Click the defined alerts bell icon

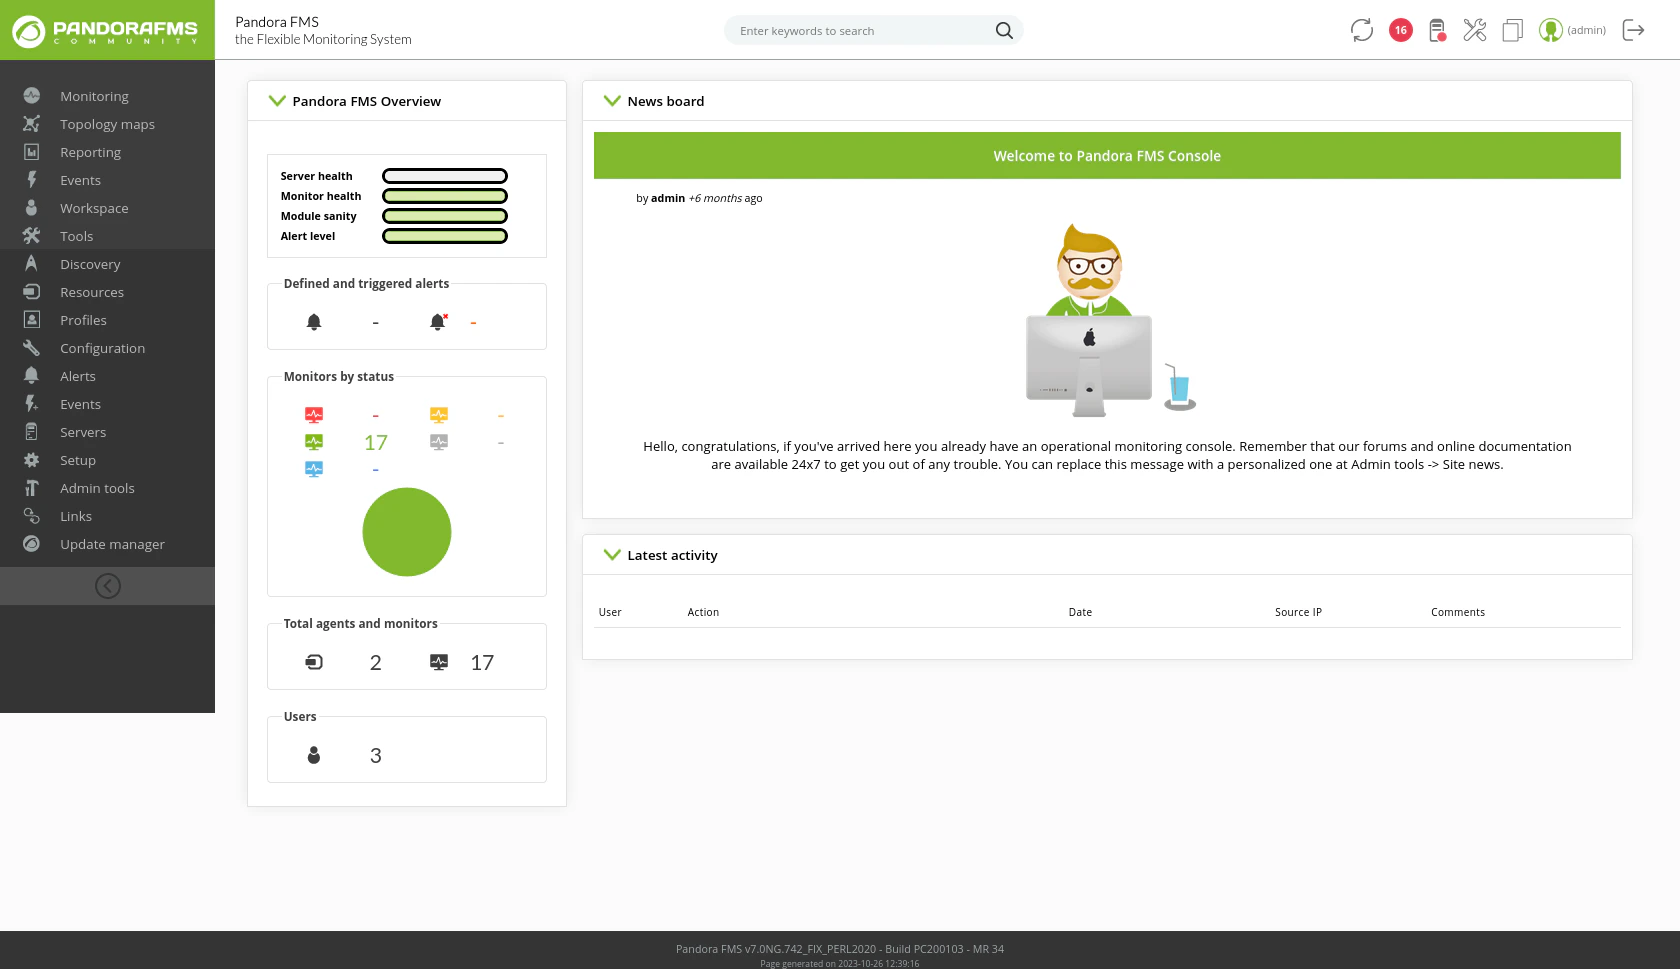[314, 322]
